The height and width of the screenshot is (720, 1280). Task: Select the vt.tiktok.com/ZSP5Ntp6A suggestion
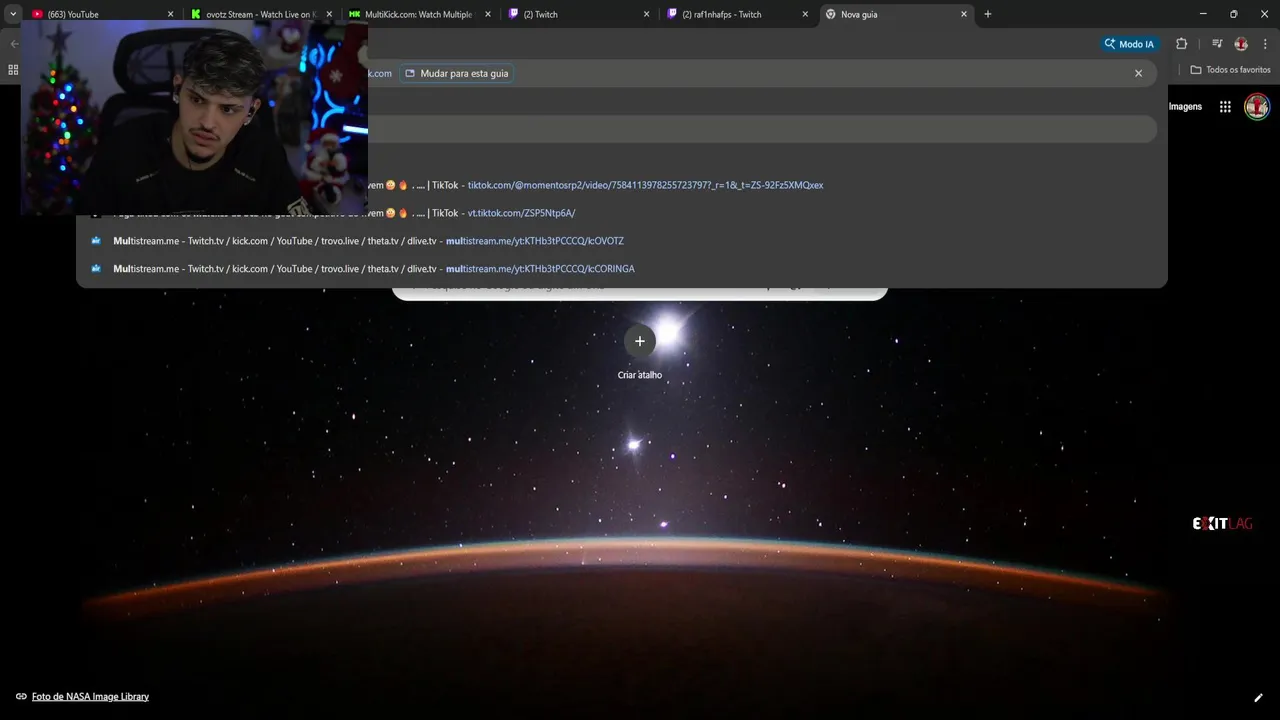[622, 213]
